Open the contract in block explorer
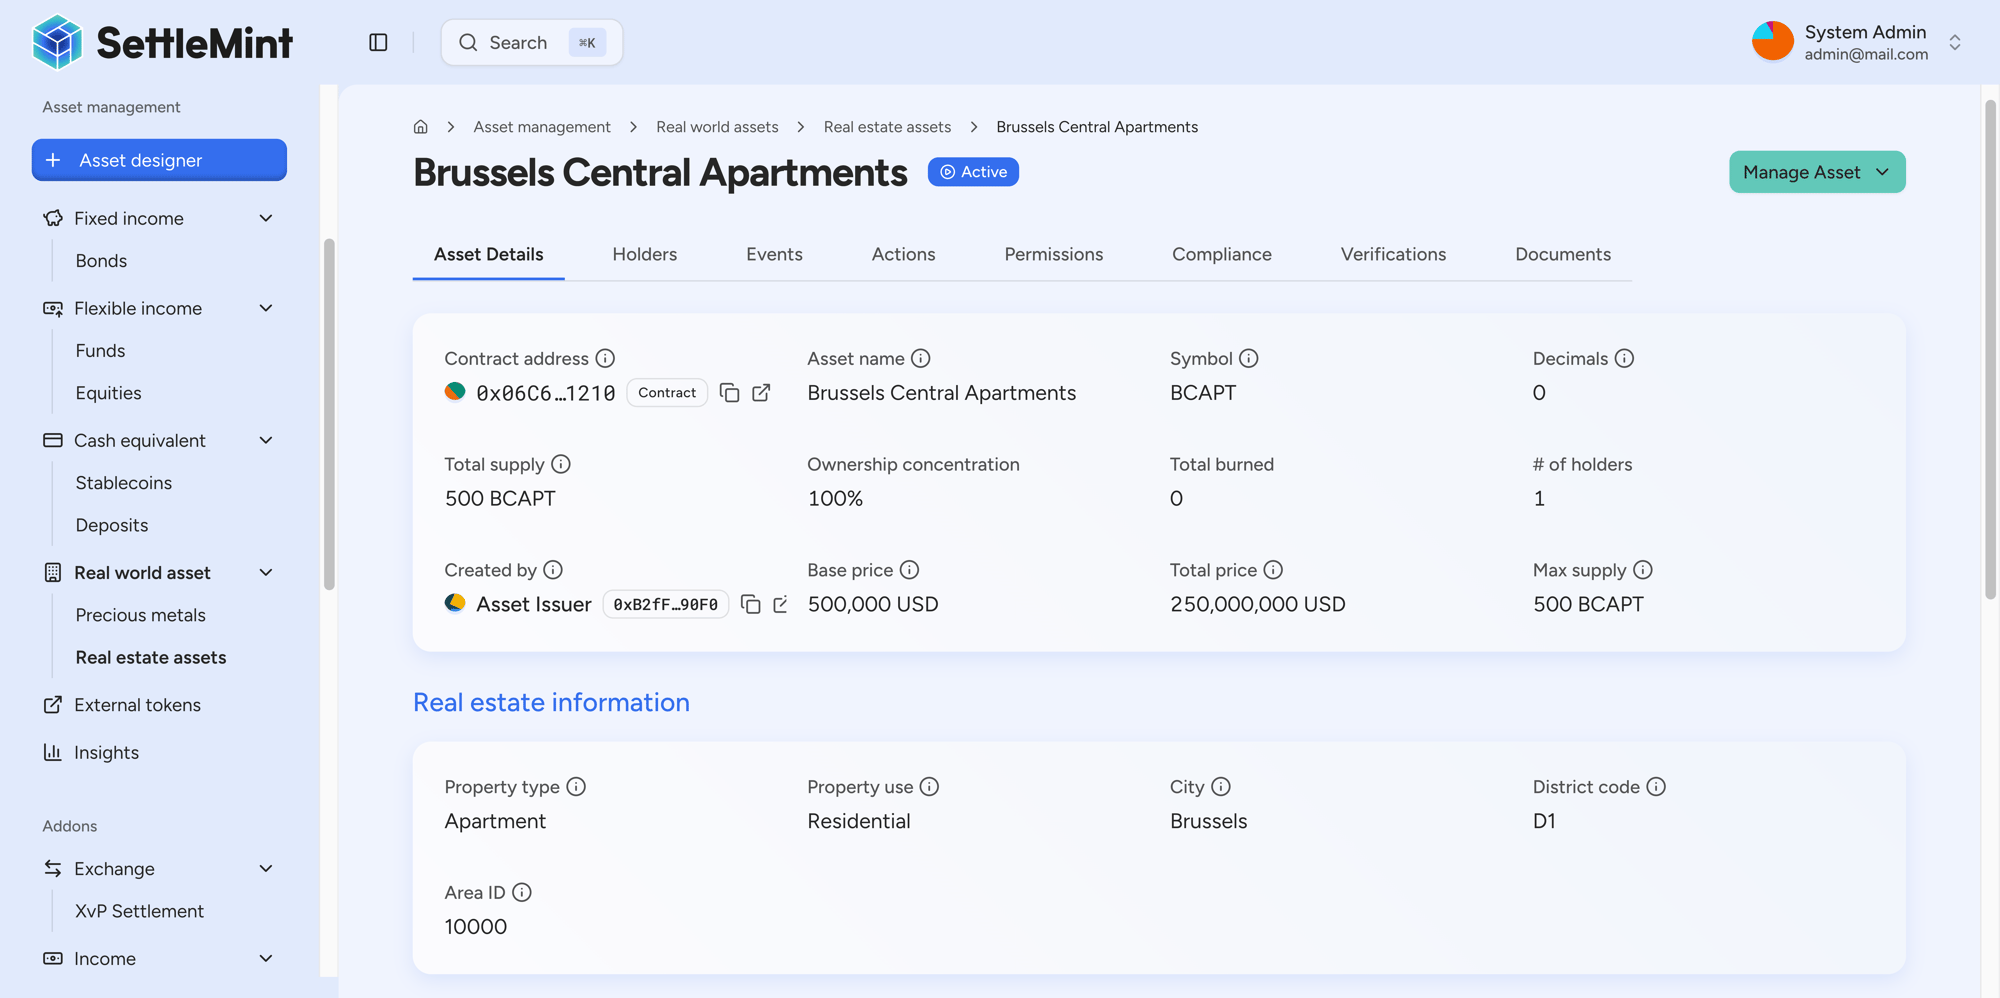The height and width of the screenshot is (998, 2000). coord(762,392)
